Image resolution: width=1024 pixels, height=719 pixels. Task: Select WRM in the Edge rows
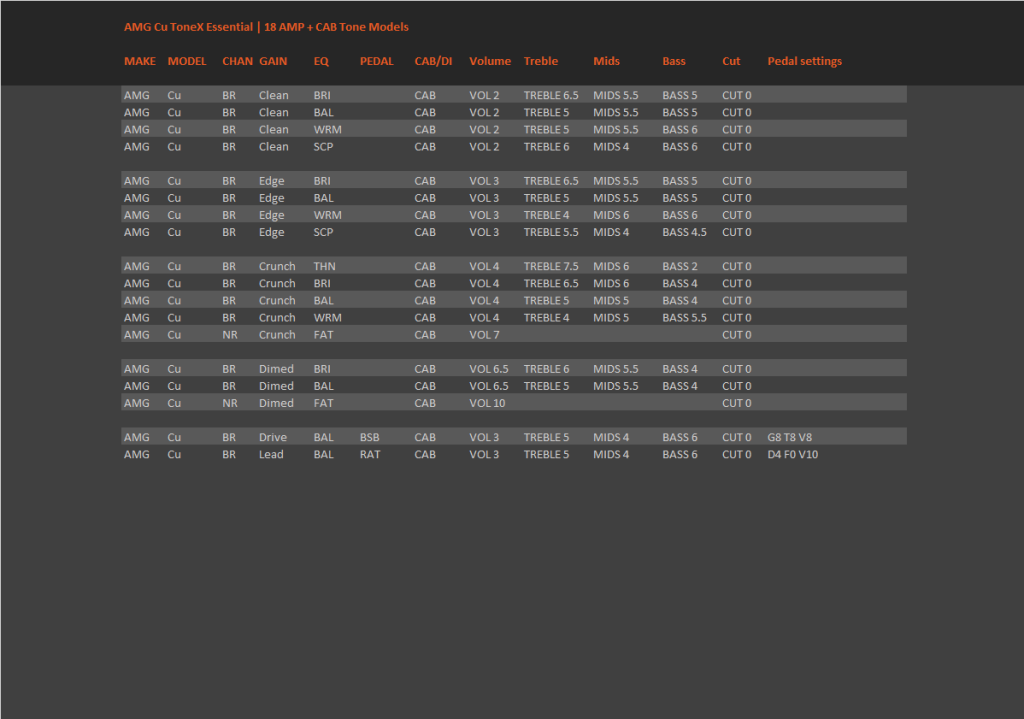pos(327,215)
